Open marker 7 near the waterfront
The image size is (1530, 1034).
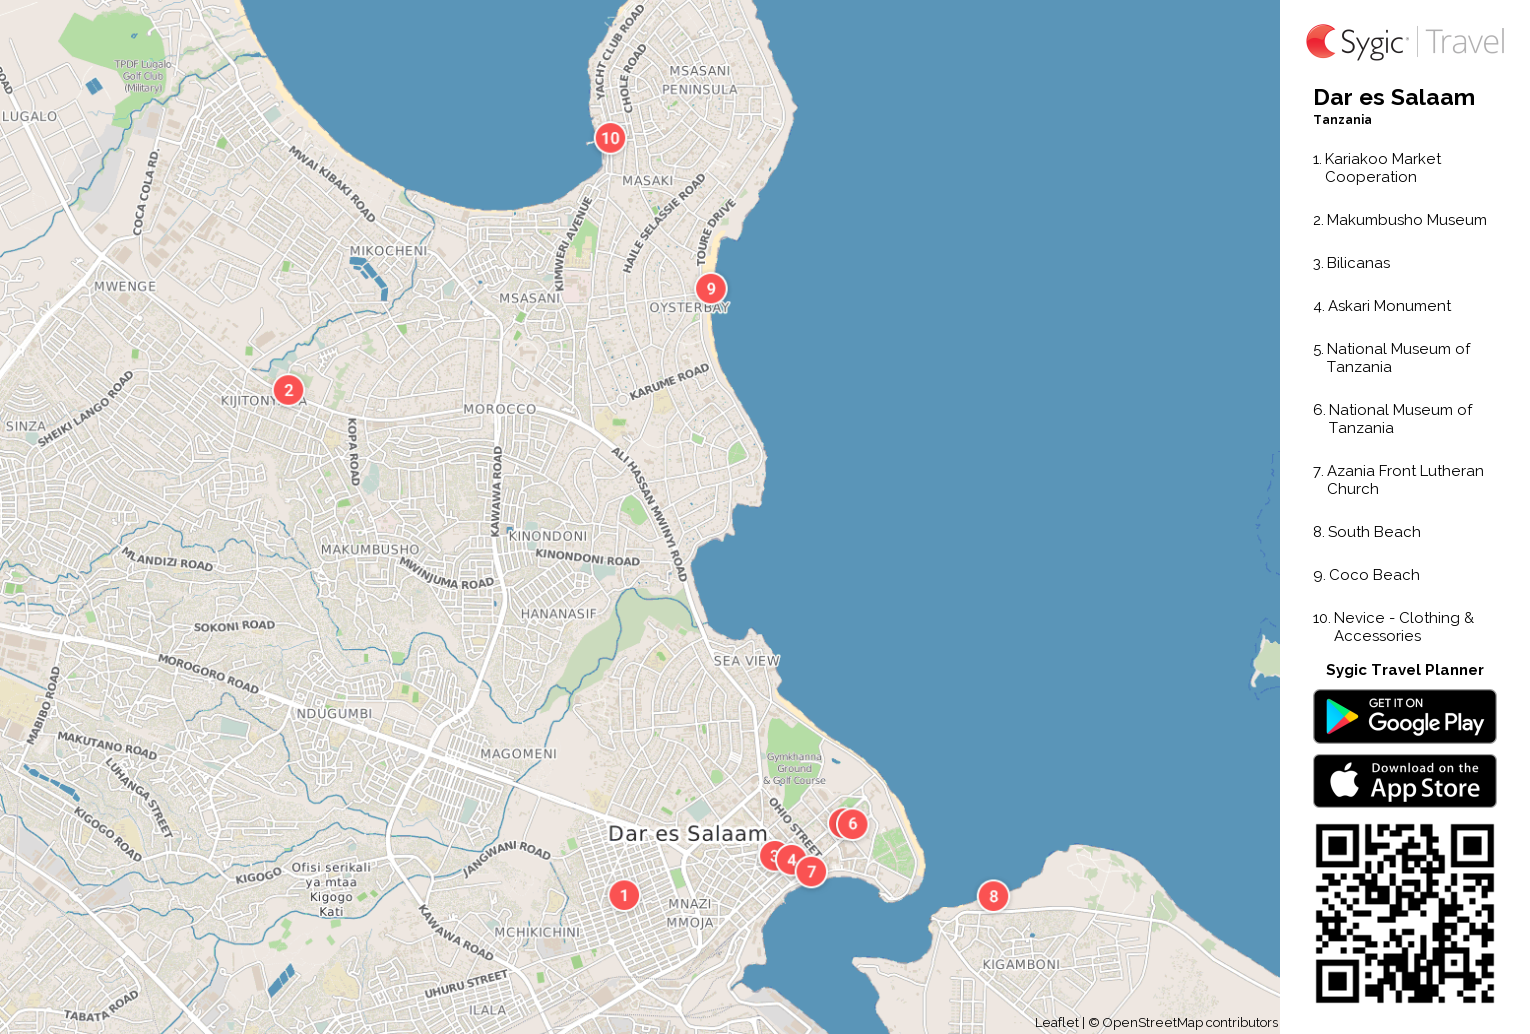pyautogui.click(x=811, y=872)
